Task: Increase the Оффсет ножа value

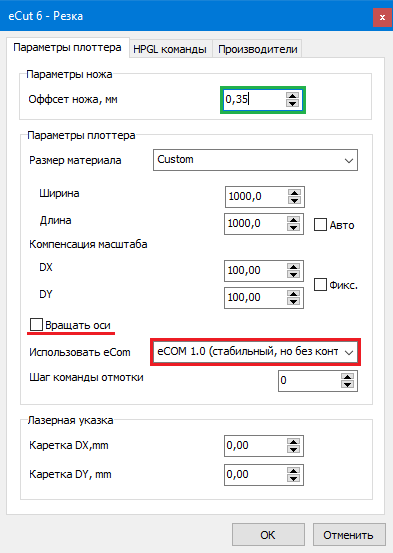Action: (x=292, y=96)
